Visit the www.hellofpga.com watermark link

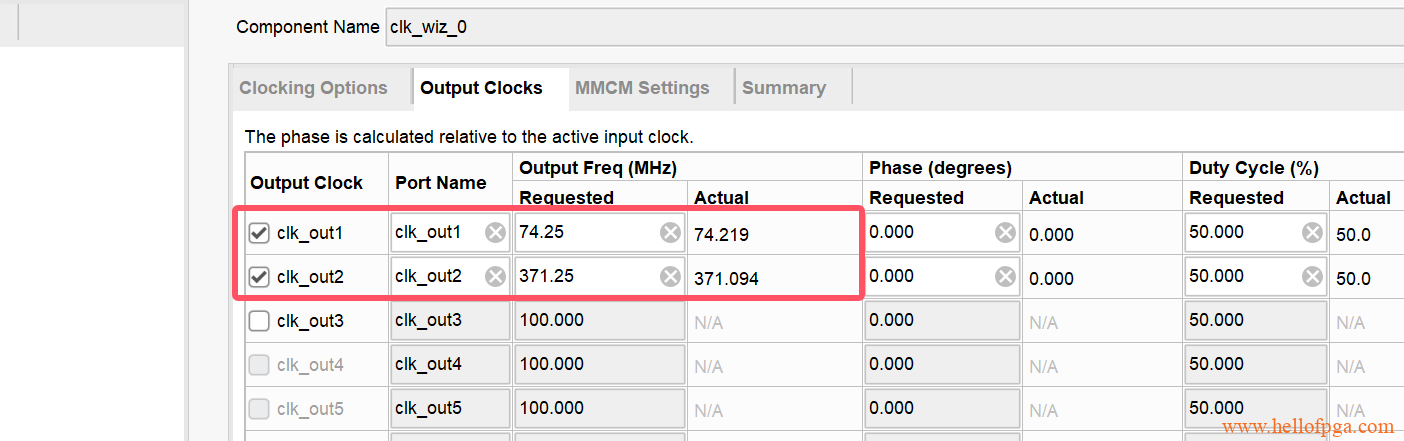pyautogui.click(x=1307, y=427)
